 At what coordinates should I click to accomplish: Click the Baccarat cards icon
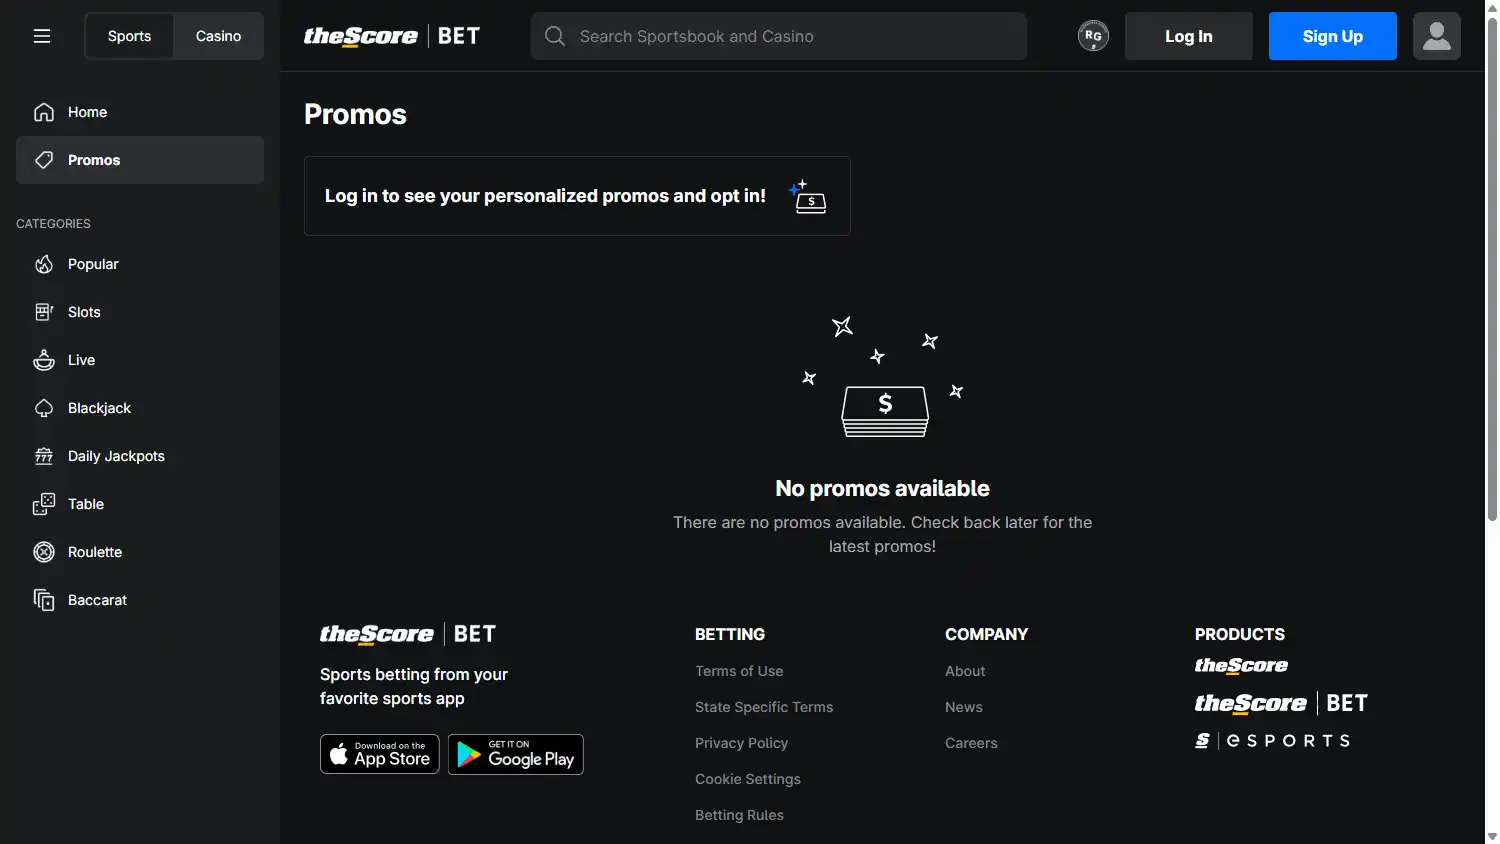[x=44, y=600]
